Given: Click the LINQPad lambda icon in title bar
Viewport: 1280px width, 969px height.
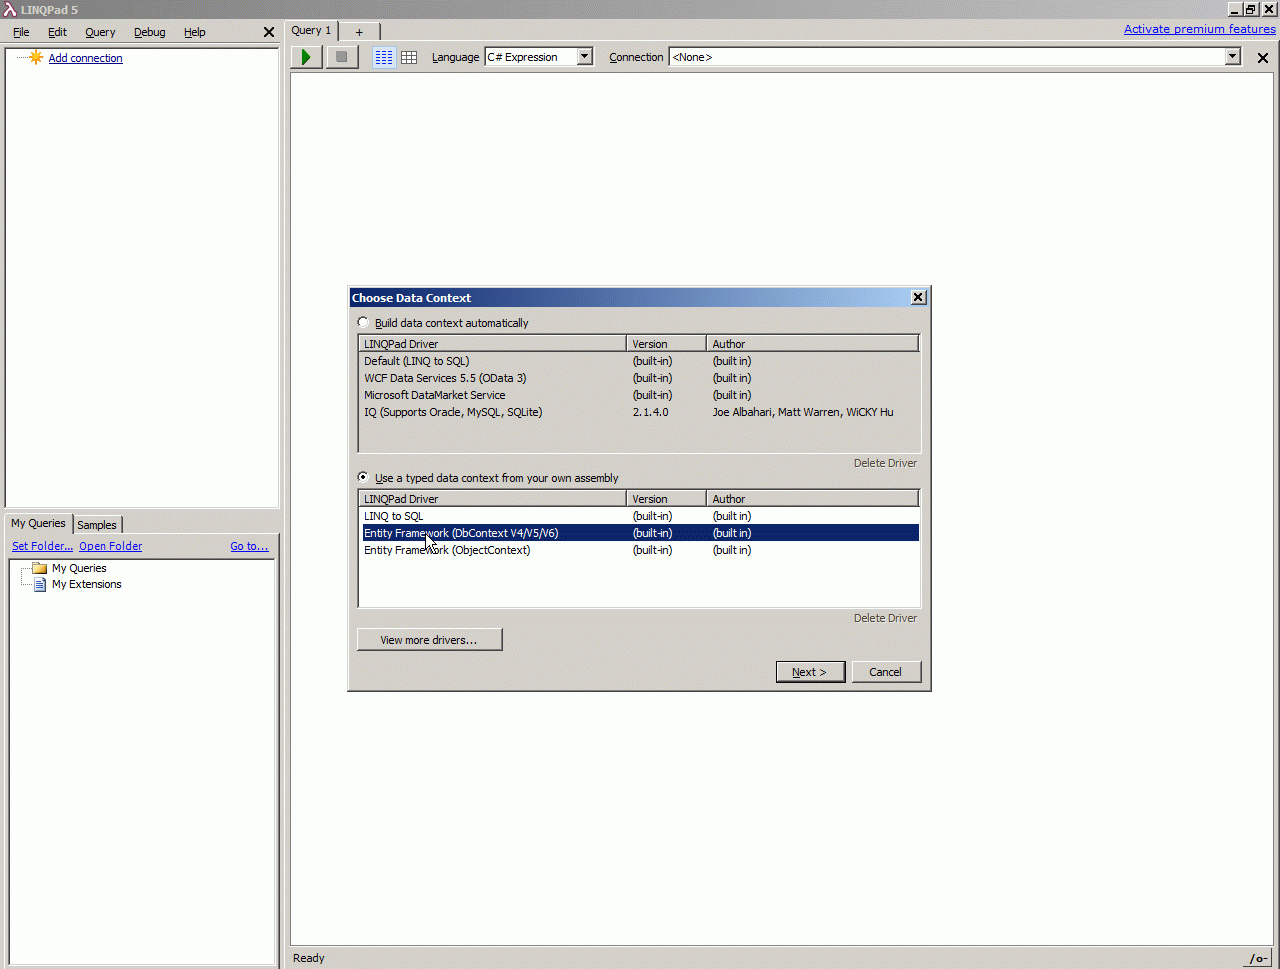Looking at the screenshot, I should [x=9, y=9].
